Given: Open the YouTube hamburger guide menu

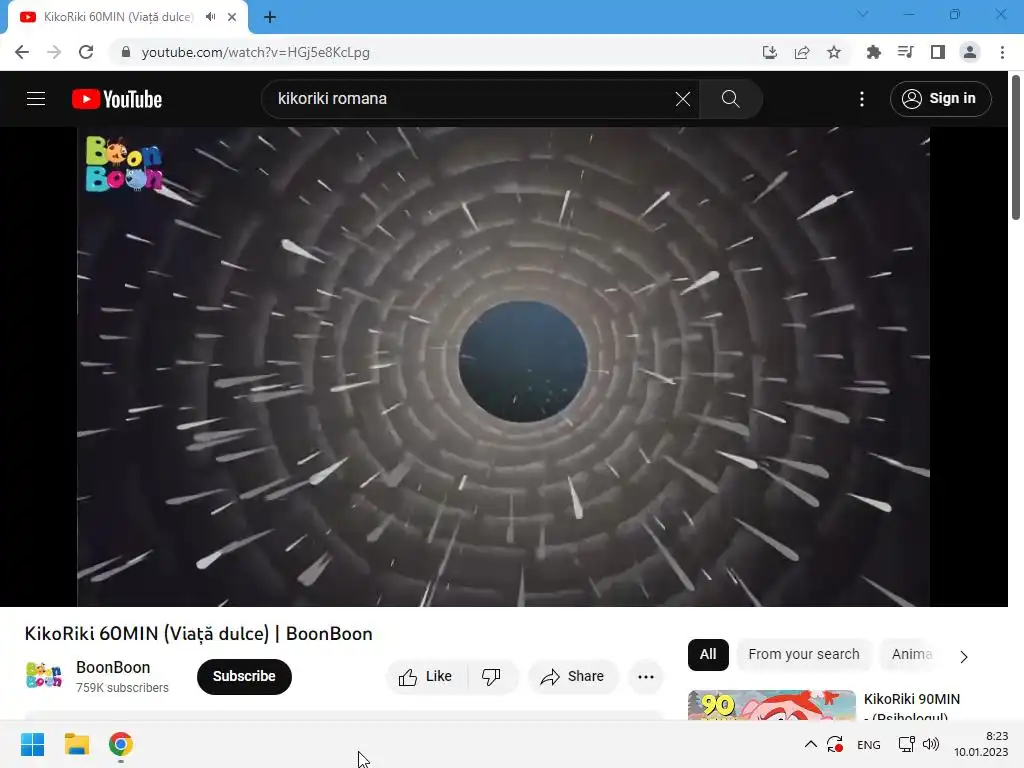Looking at the screenshot, I should click(36, 99).
